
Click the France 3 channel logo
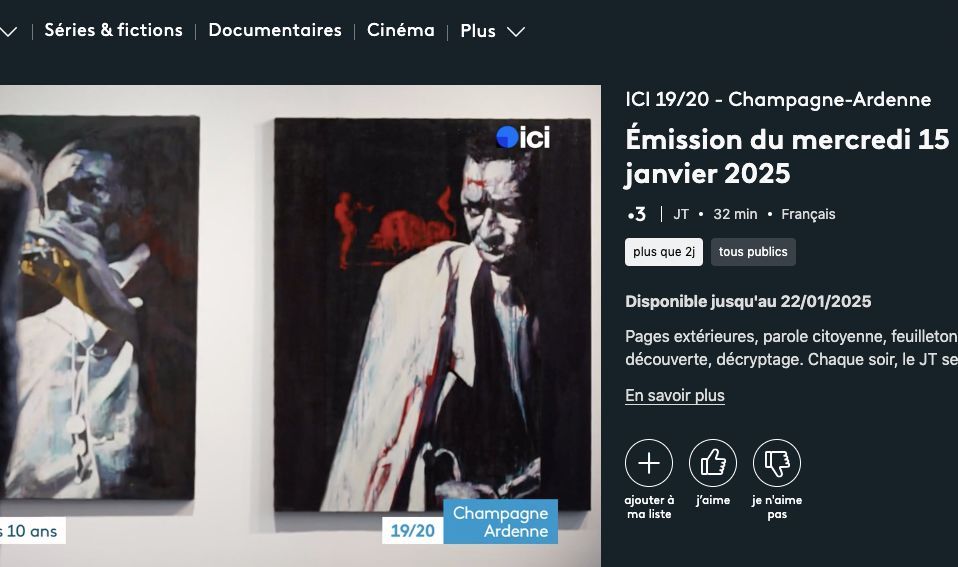pyautogui.click(x=637, y=214)
